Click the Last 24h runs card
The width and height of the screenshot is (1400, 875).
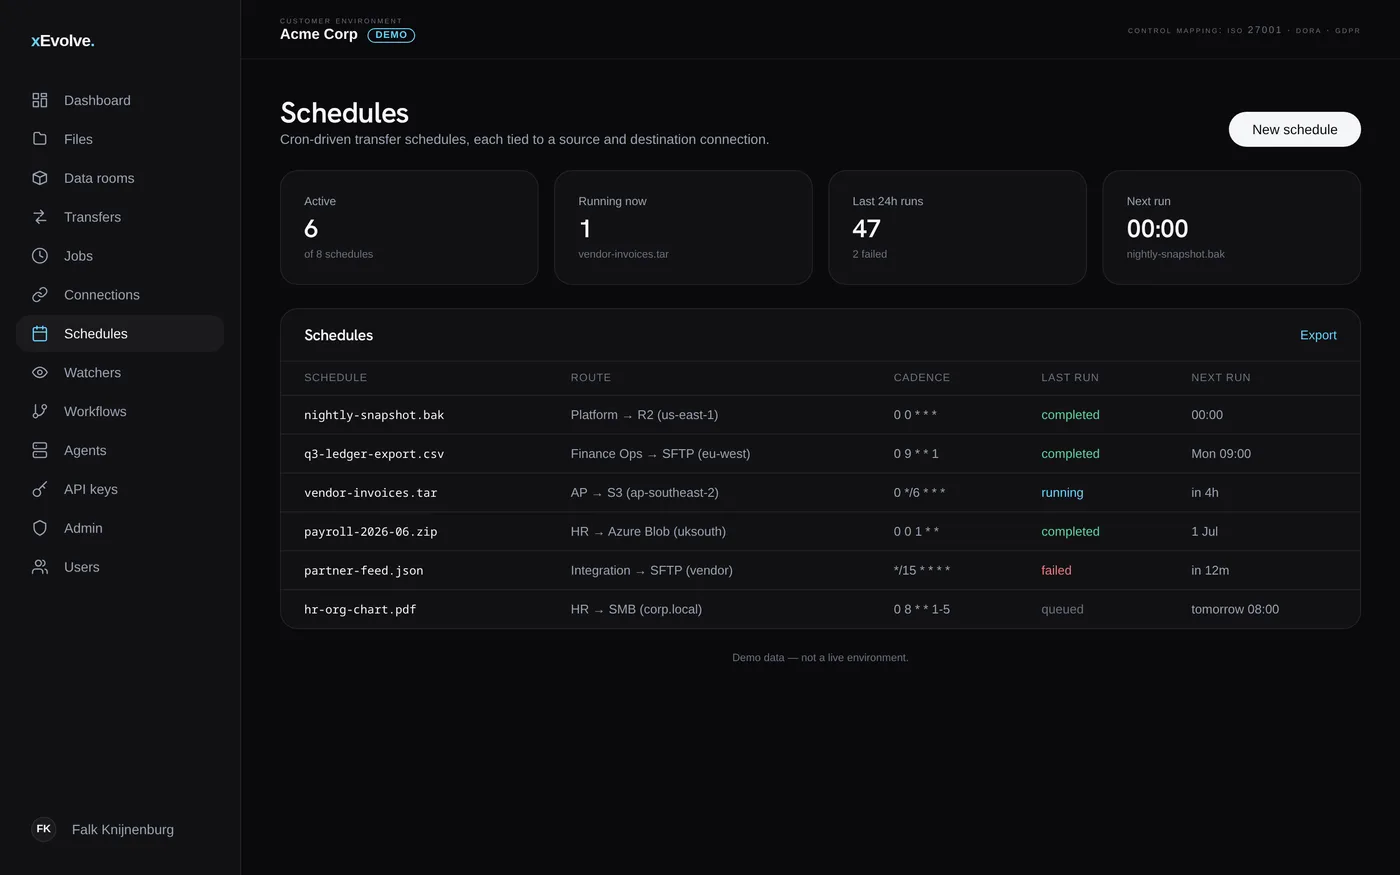957,227
